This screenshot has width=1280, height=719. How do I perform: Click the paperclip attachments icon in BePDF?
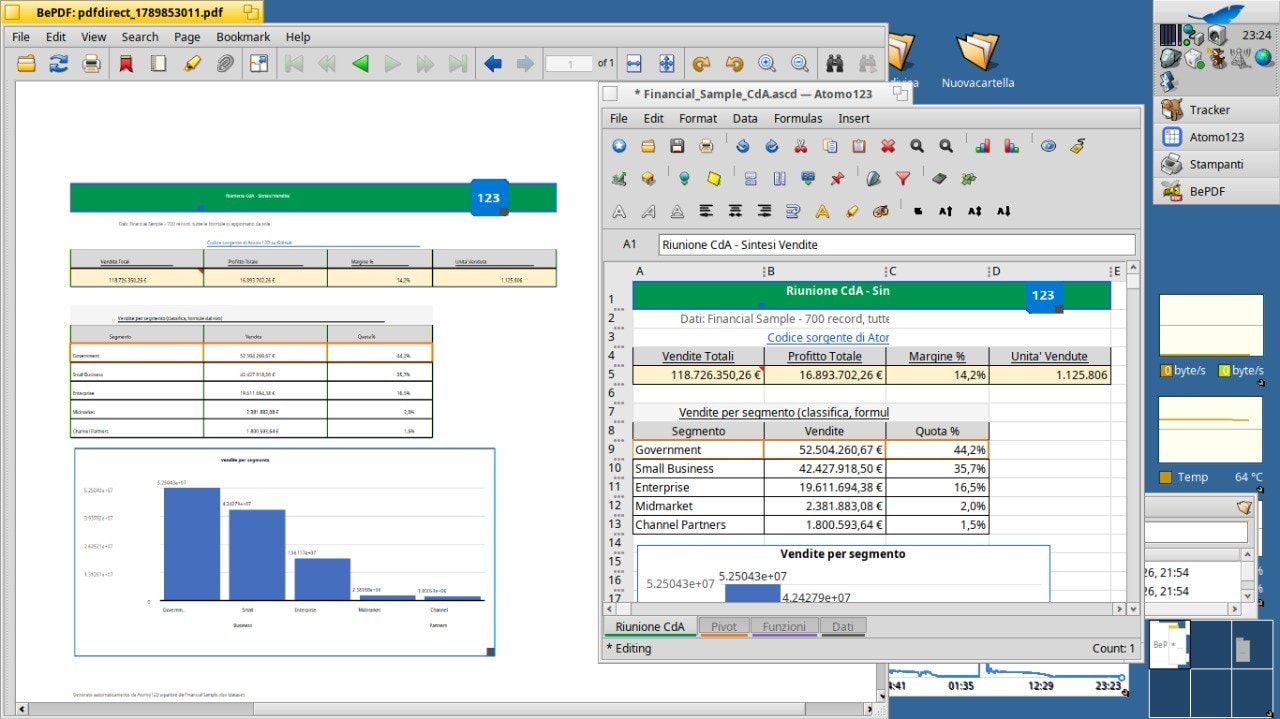[x=225, y=64]
